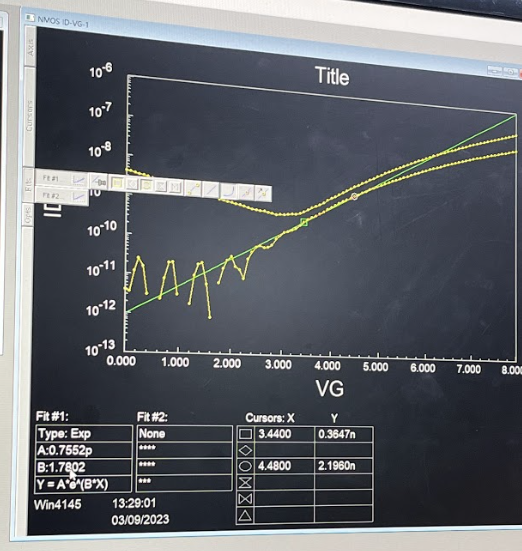The width and height of the screenshot is (522, 551).
Task: Select the square cursor toolbar icon
Action: 117,183
